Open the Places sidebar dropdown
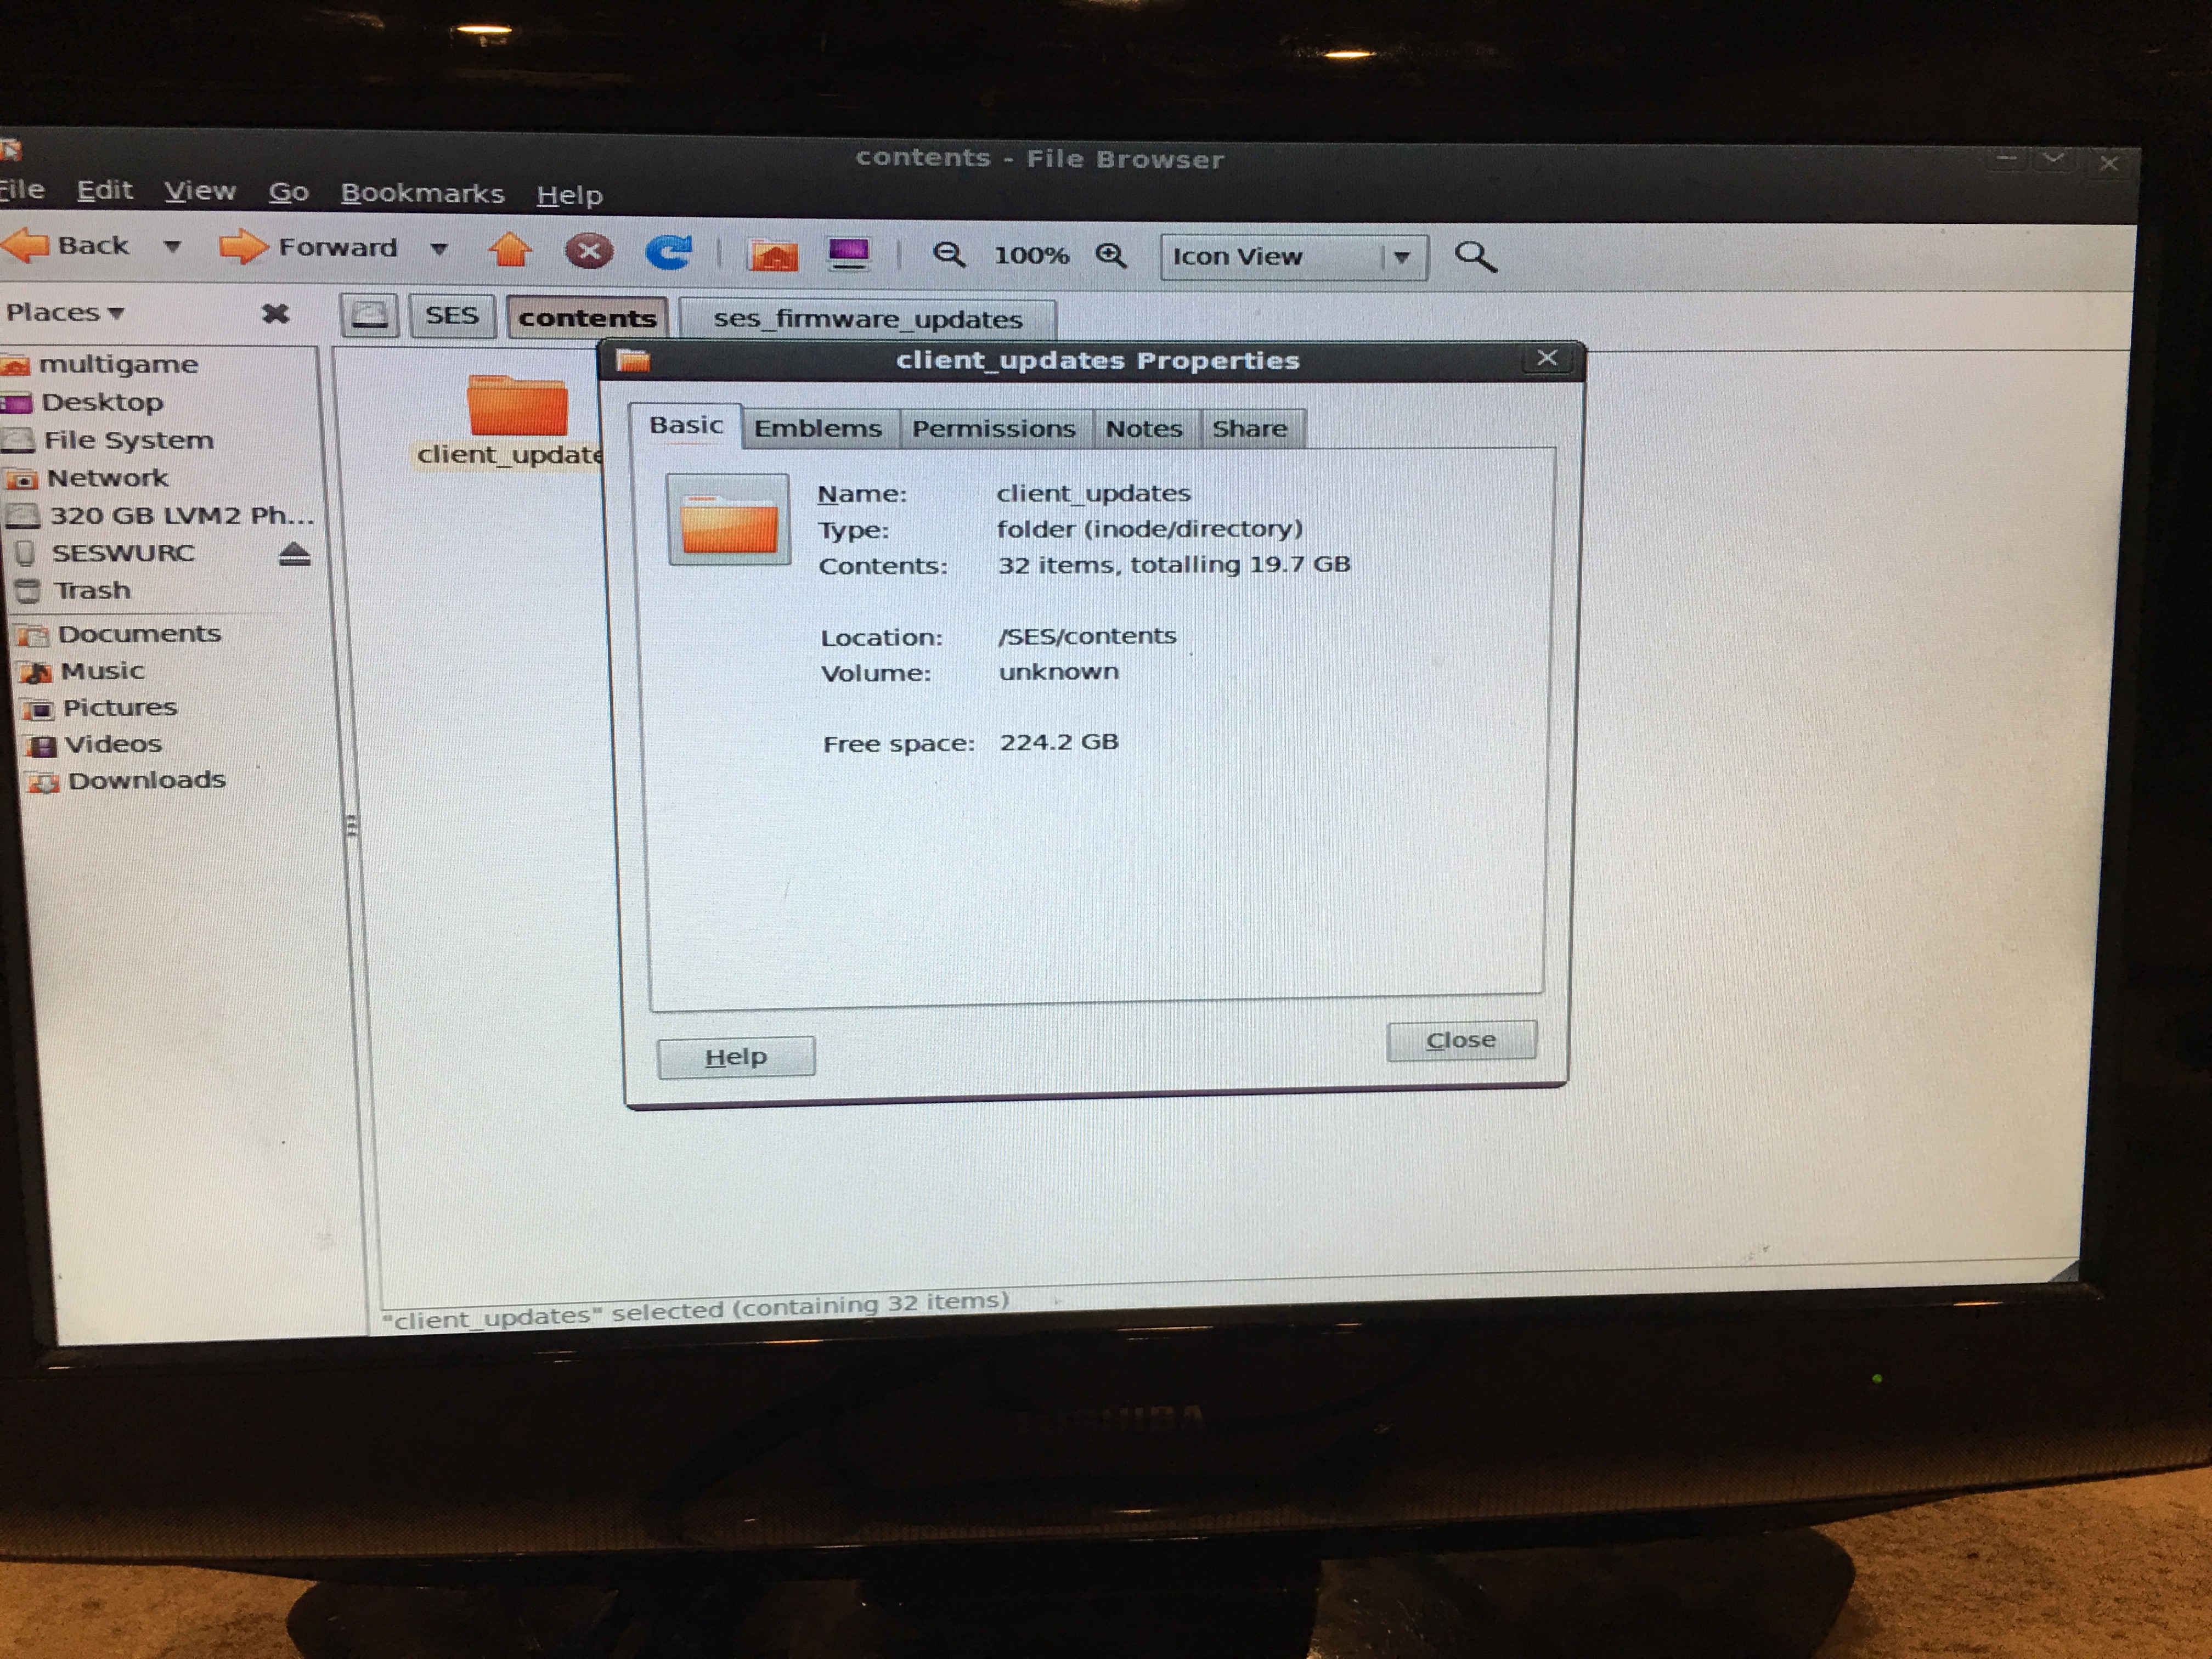This screenshot has height=1659, width=2212. (65, 312)
